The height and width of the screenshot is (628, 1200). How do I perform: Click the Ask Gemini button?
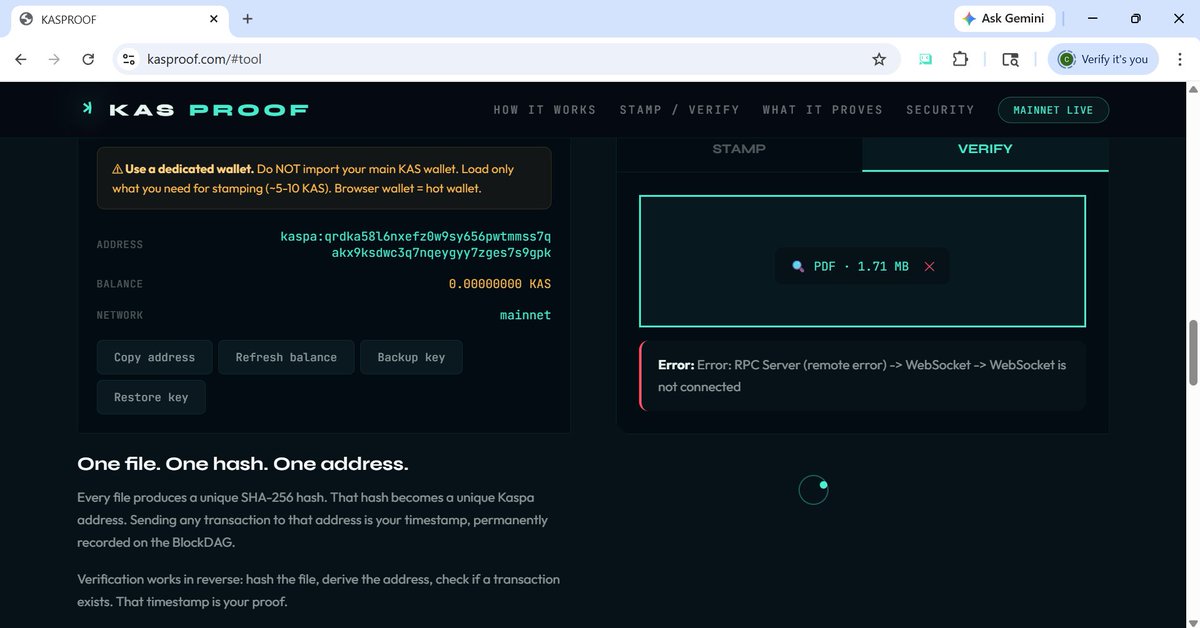tap(1003, 18)
